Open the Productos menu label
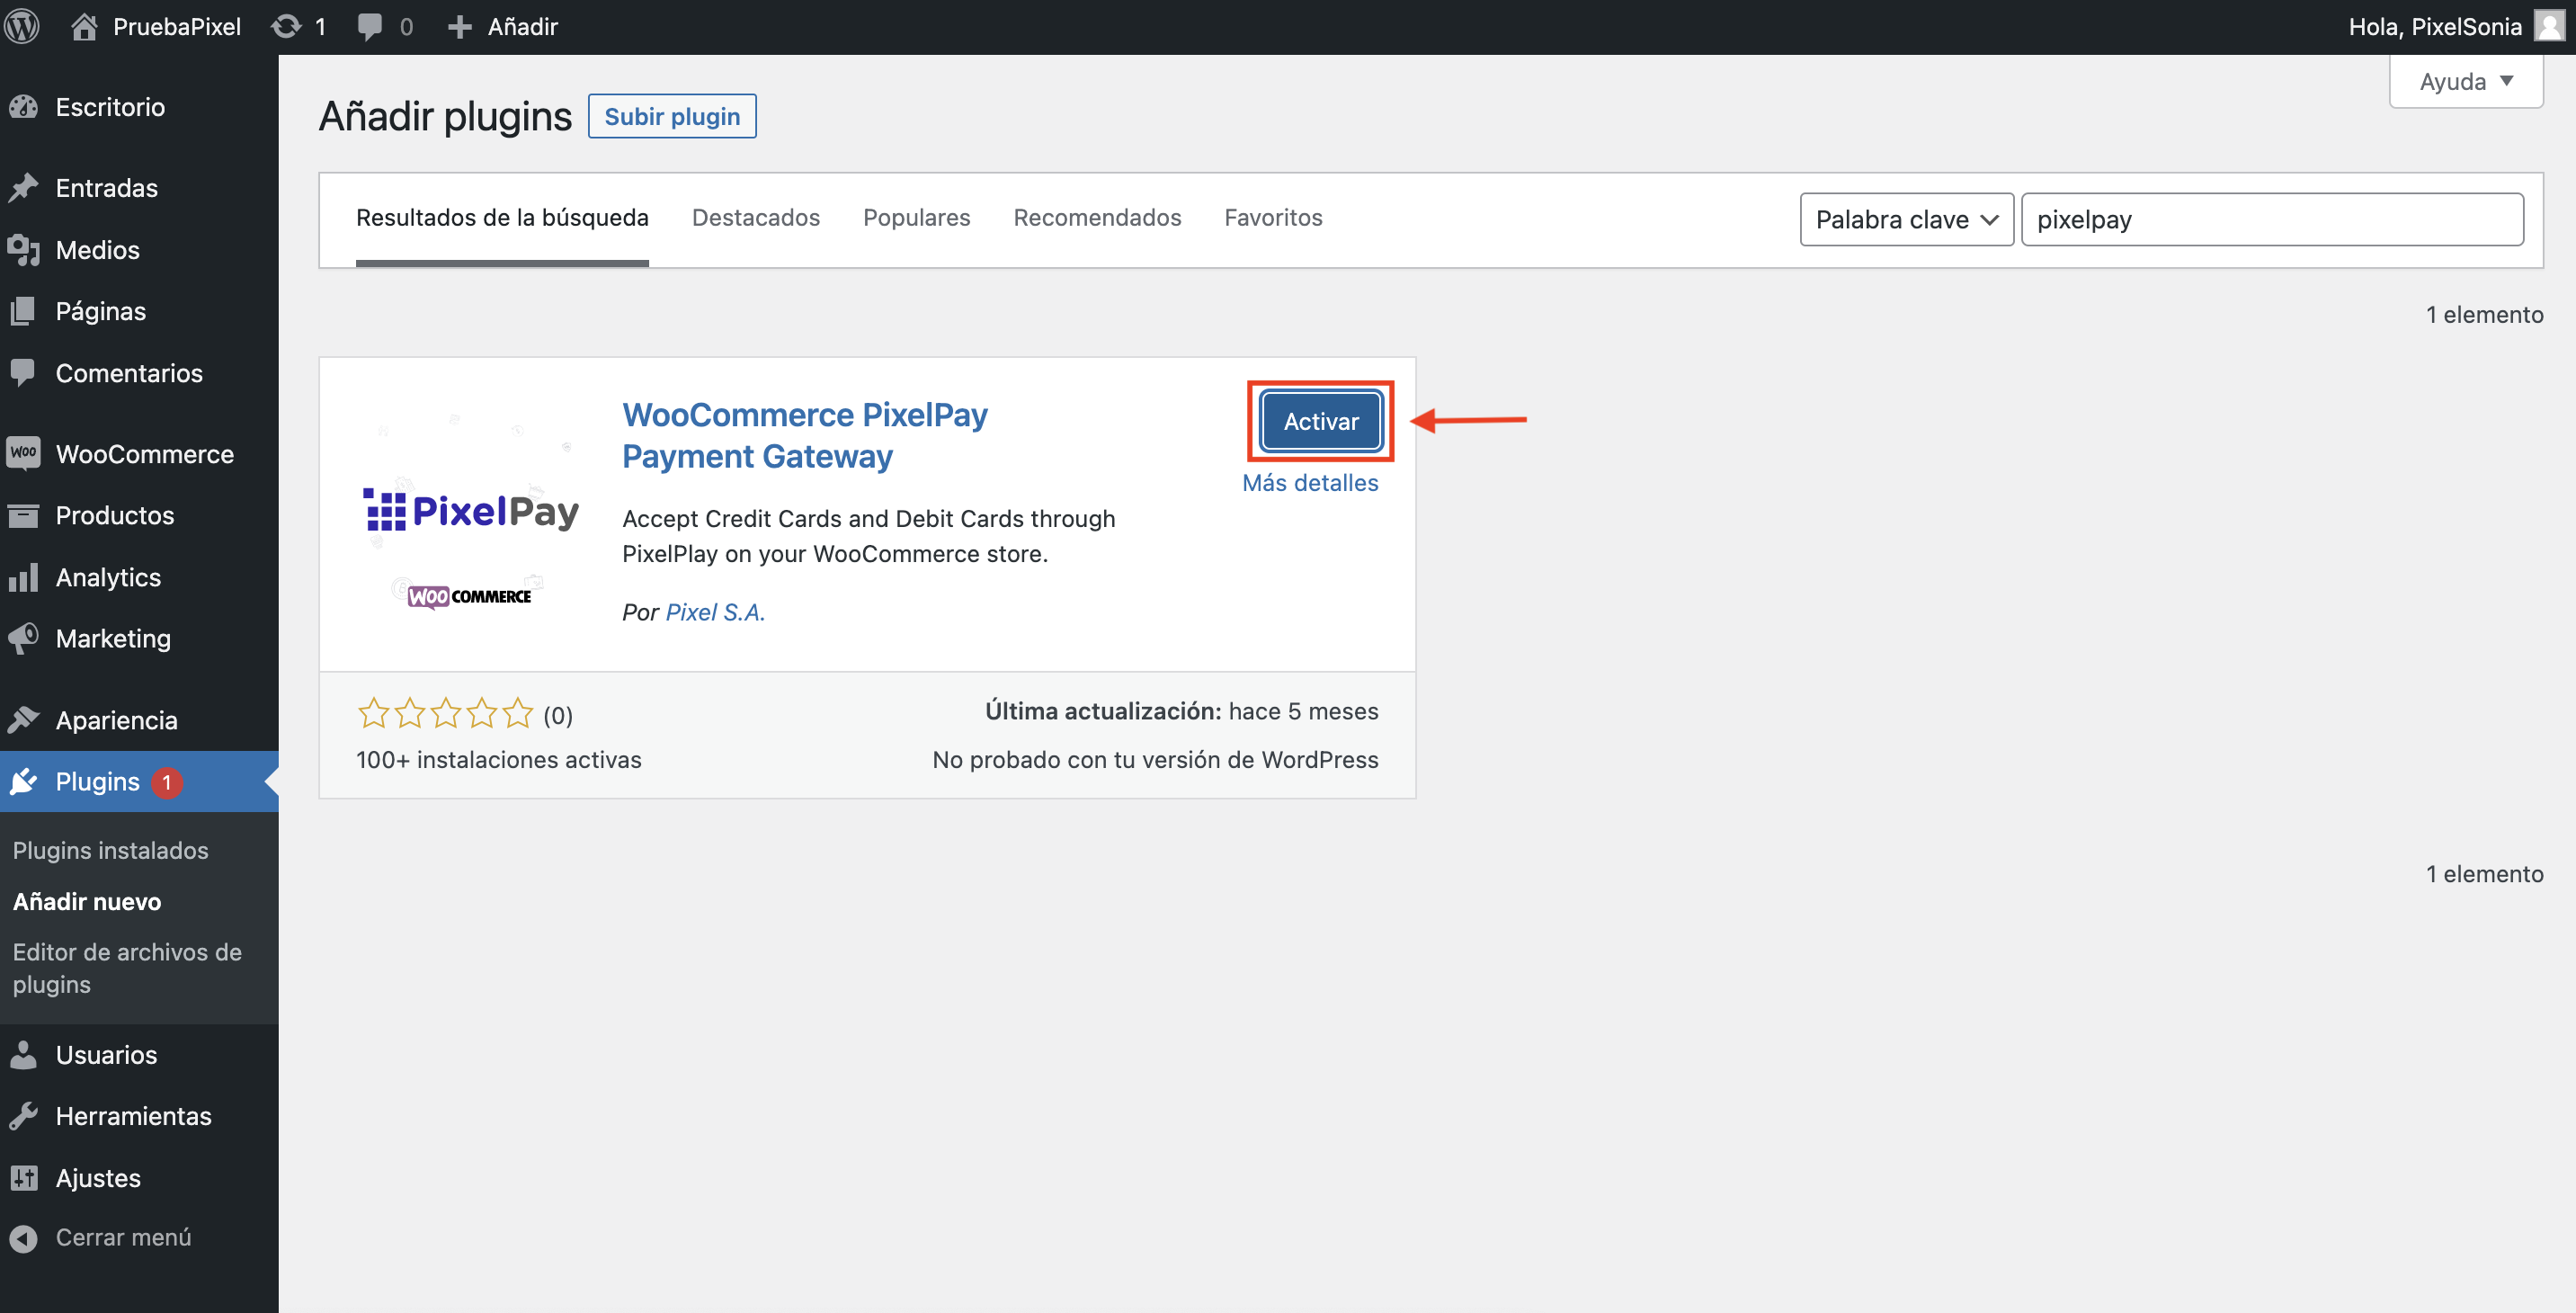This screenshot has height=1313, width=2576. (115, 516)
